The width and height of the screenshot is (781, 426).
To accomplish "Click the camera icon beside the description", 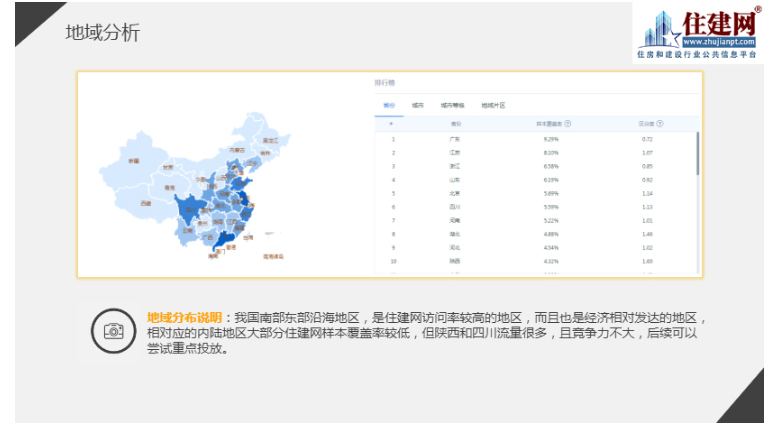I will 113,331.
